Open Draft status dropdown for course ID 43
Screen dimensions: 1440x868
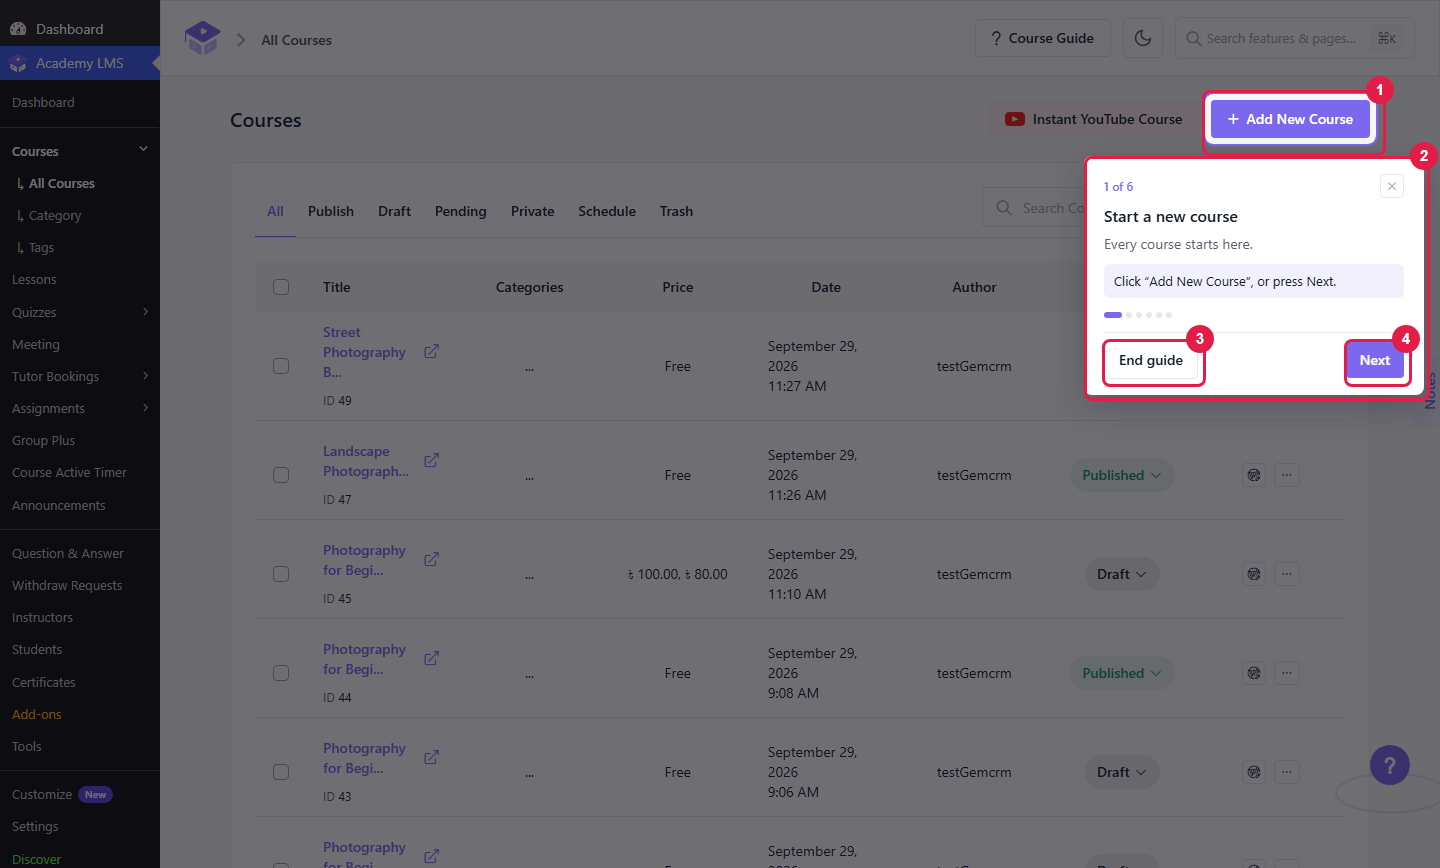[1122, 772]
